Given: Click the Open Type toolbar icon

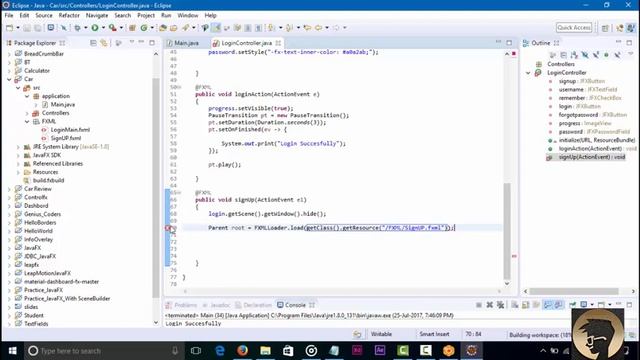Looking at the screenshot, I should [162, 28].
